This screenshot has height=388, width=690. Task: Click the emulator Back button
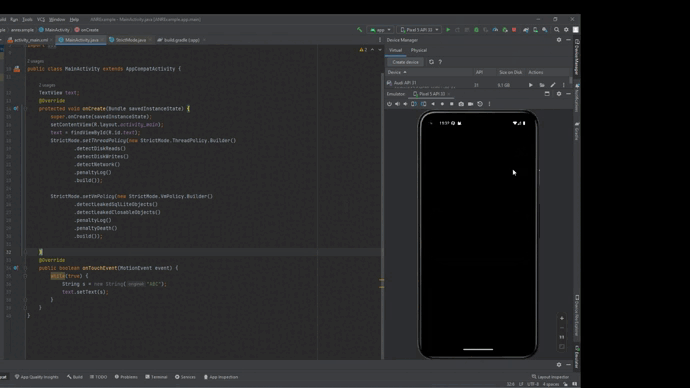point(433,104)
